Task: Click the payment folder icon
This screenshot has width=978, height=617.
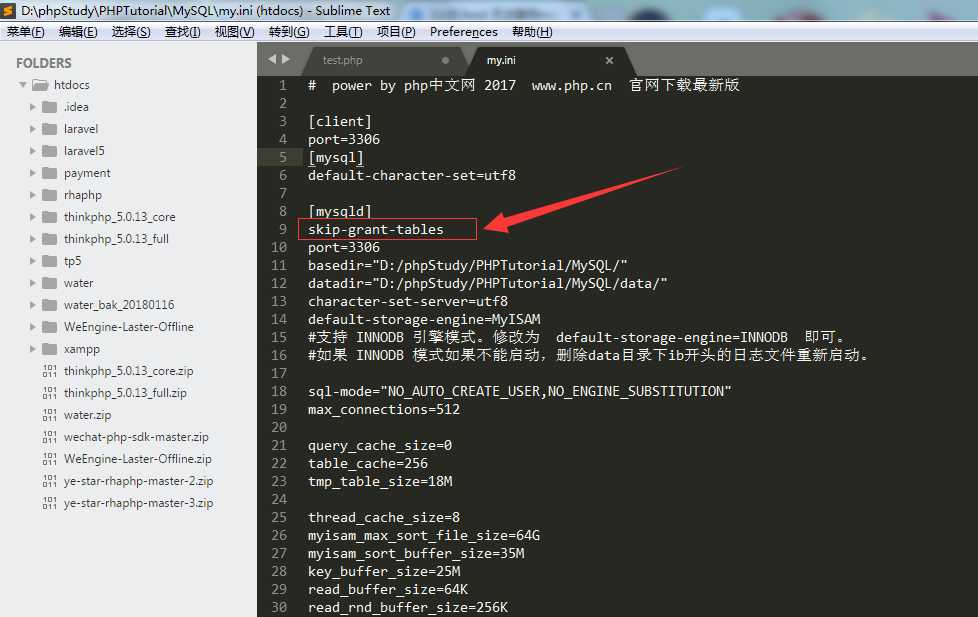Action: [50, 173]
